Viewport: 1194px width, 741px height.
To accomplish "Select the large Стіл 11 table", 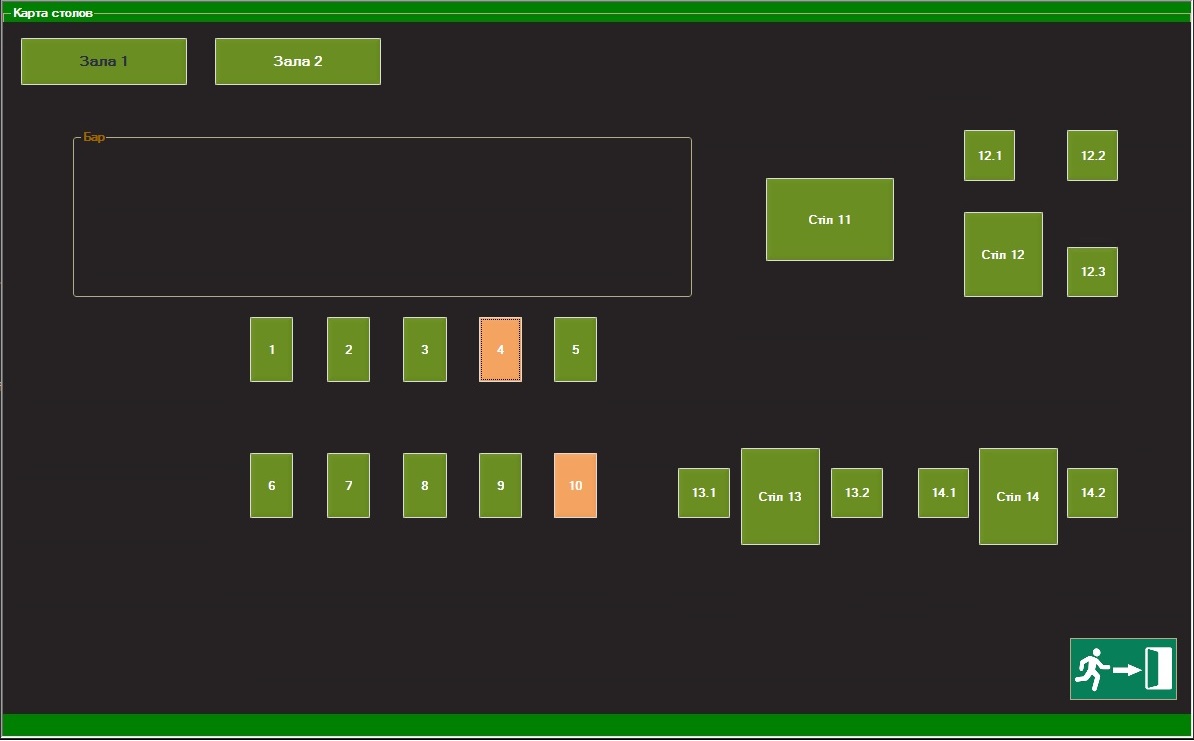I will (x=829, y=219).
